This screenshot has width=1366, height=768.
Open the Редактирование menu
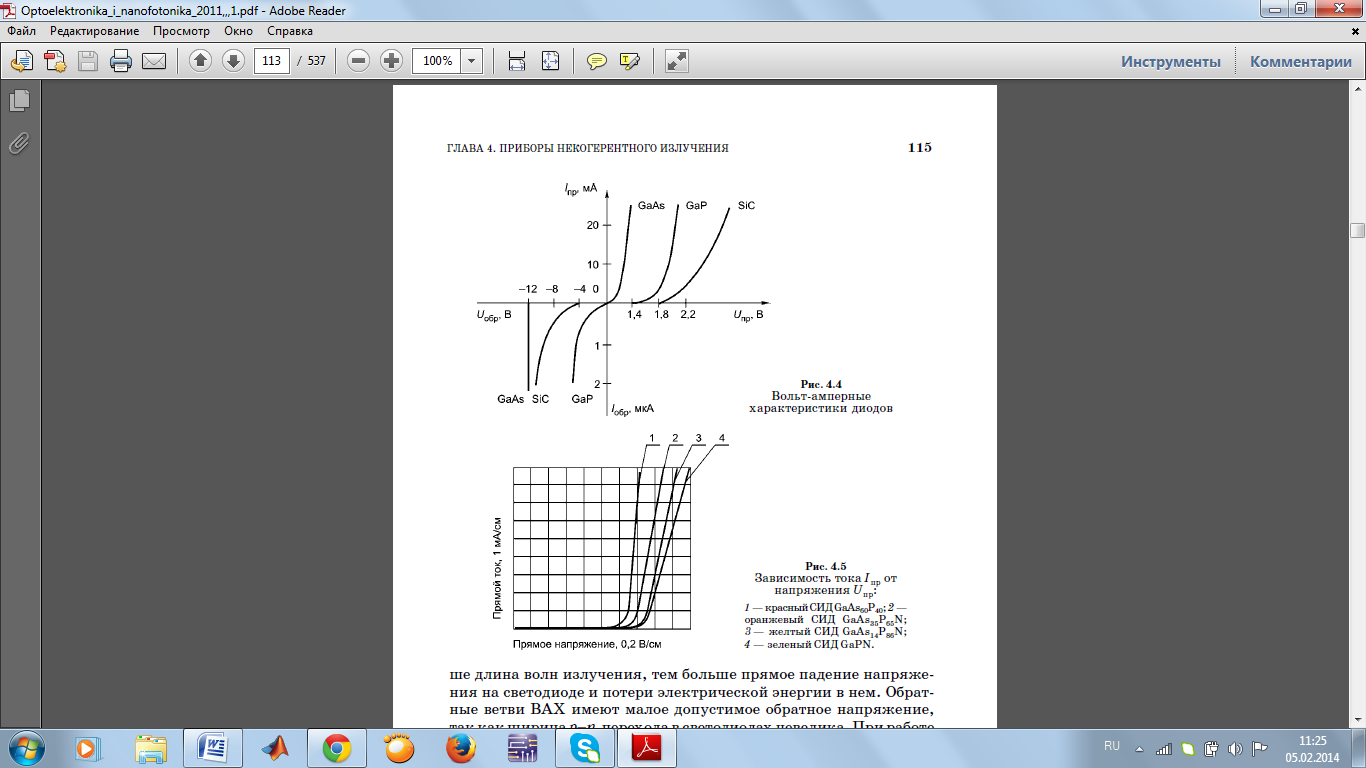tap(95, 31)
